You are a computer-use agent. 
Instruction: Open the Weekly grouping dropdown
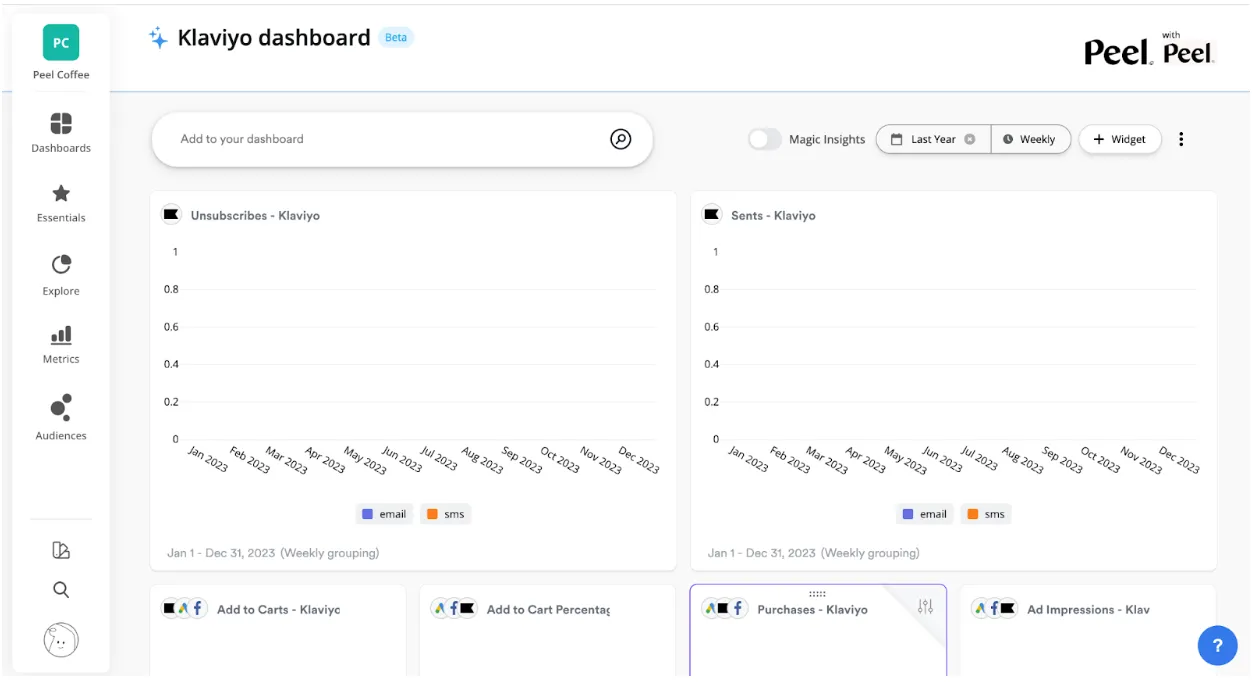tap(1030, 139)
